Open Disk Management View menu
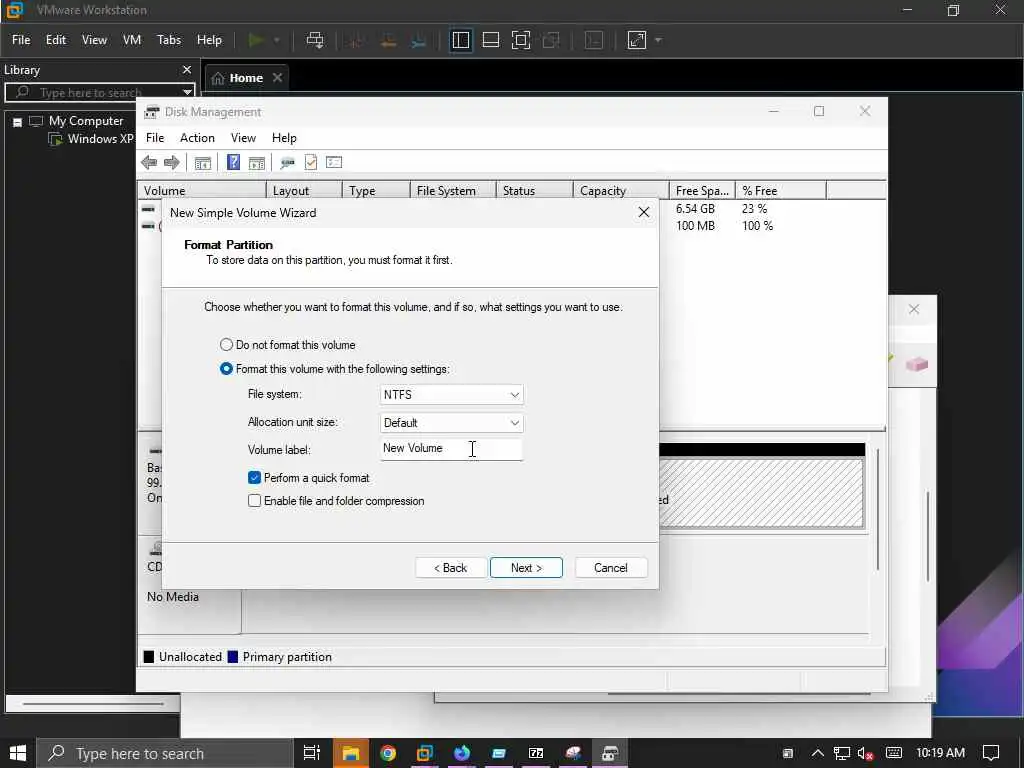Image resolution: width=1024 pixels, height=768 pixels. coord(243,138)
